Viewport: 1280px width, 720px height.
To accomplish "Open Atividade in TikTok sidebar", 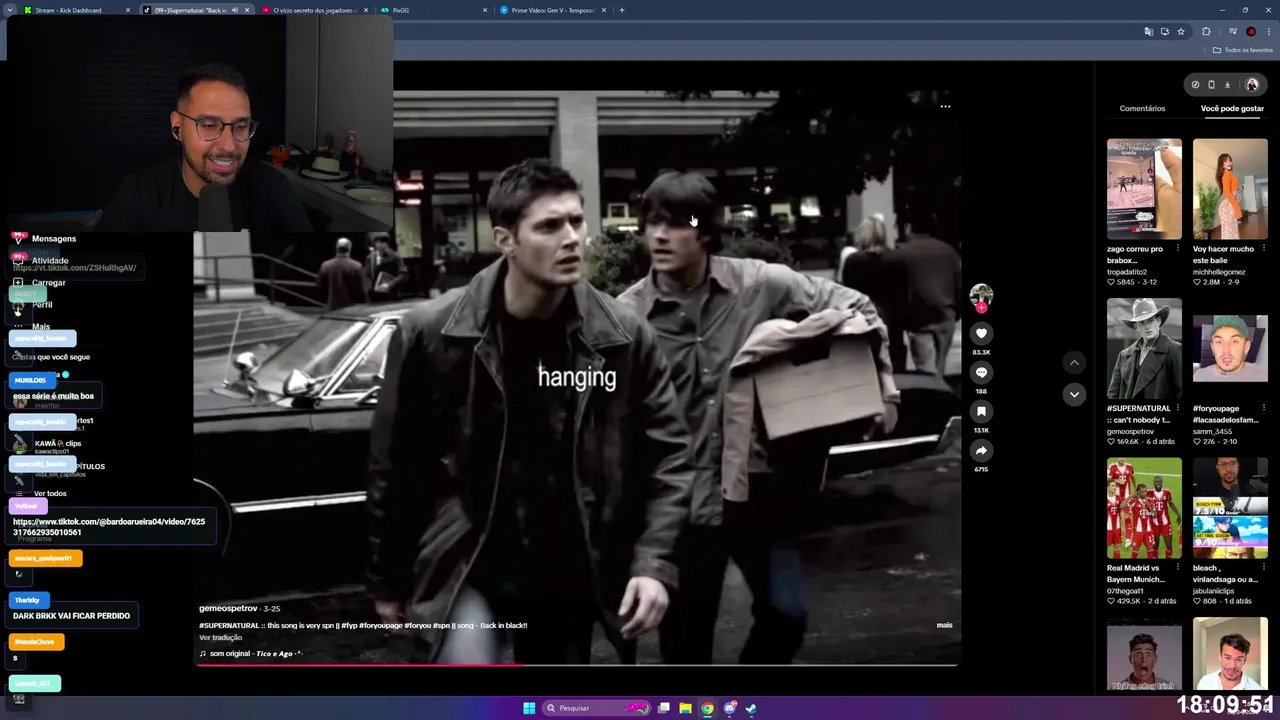I will [x=50, y=261].
